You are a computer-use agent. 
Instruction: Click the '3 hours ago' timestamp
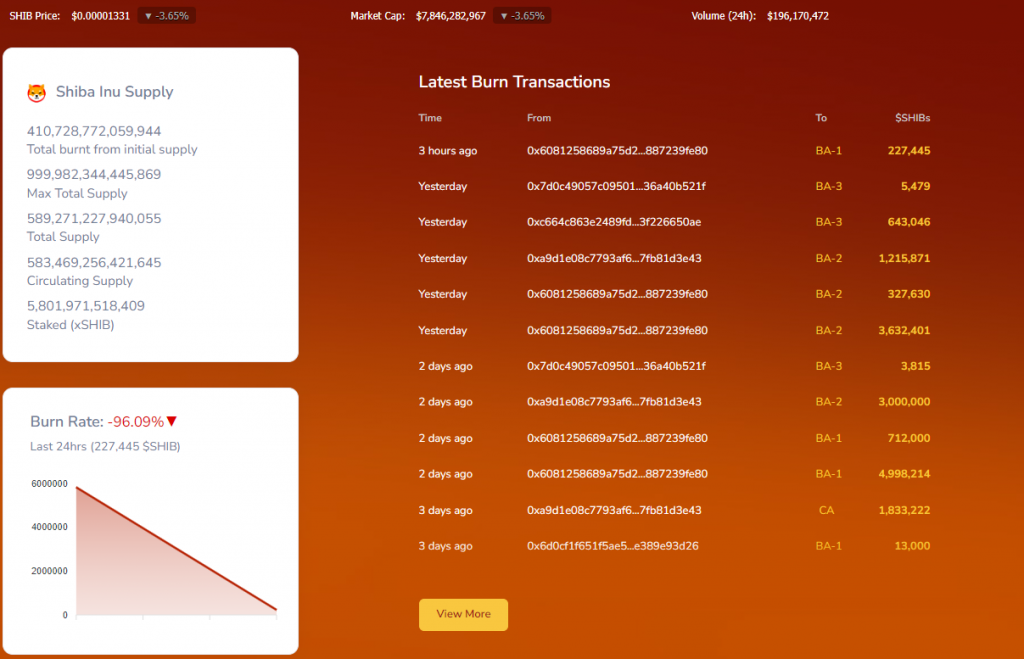click(447, 150)
